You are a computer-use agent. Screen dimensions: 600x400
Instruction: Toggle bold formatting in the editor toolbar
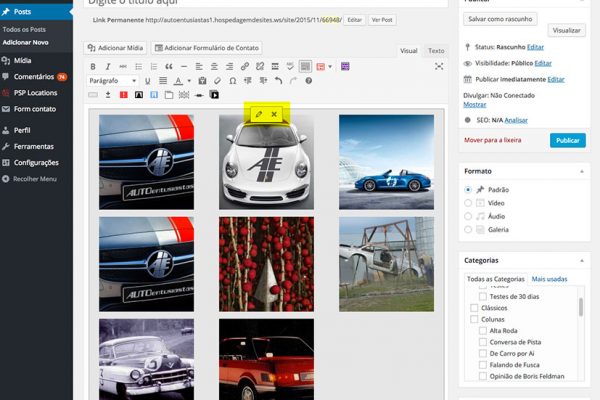pyautogui.click(x=93, y=66)
